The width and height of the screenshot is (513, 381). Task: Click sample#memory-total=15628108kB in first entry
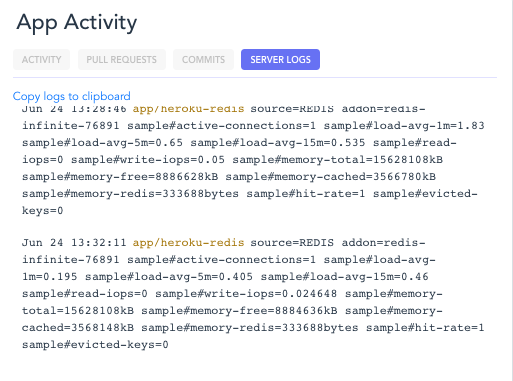pyautogui.click(x=338, y=160)
